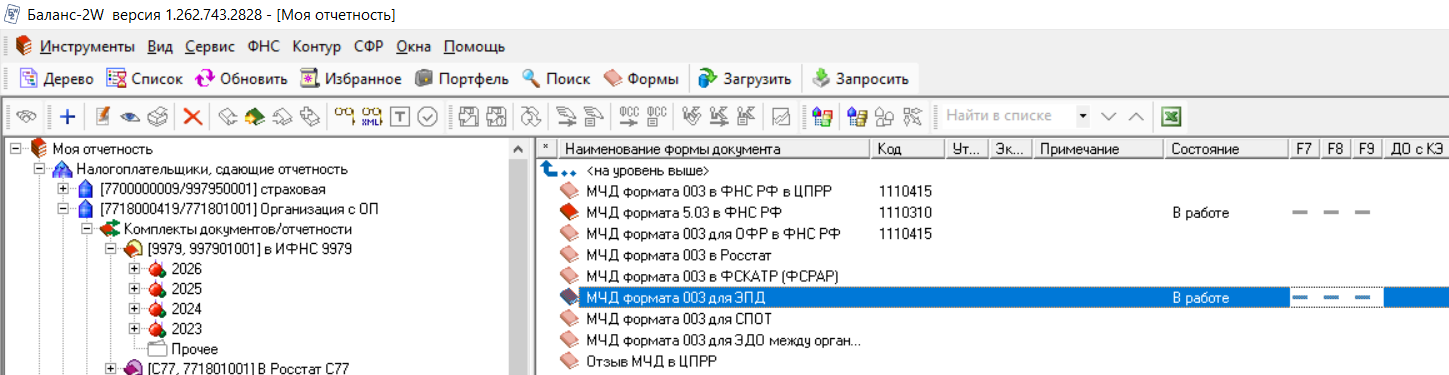This screenshot has width=1449, height=375.
Task: Click the blue plus add icon
Action: [67, 116]
